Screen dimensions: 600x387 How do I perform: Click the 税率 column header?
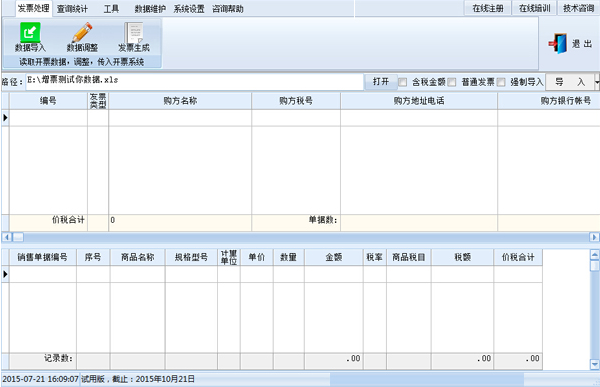point(375,257)
